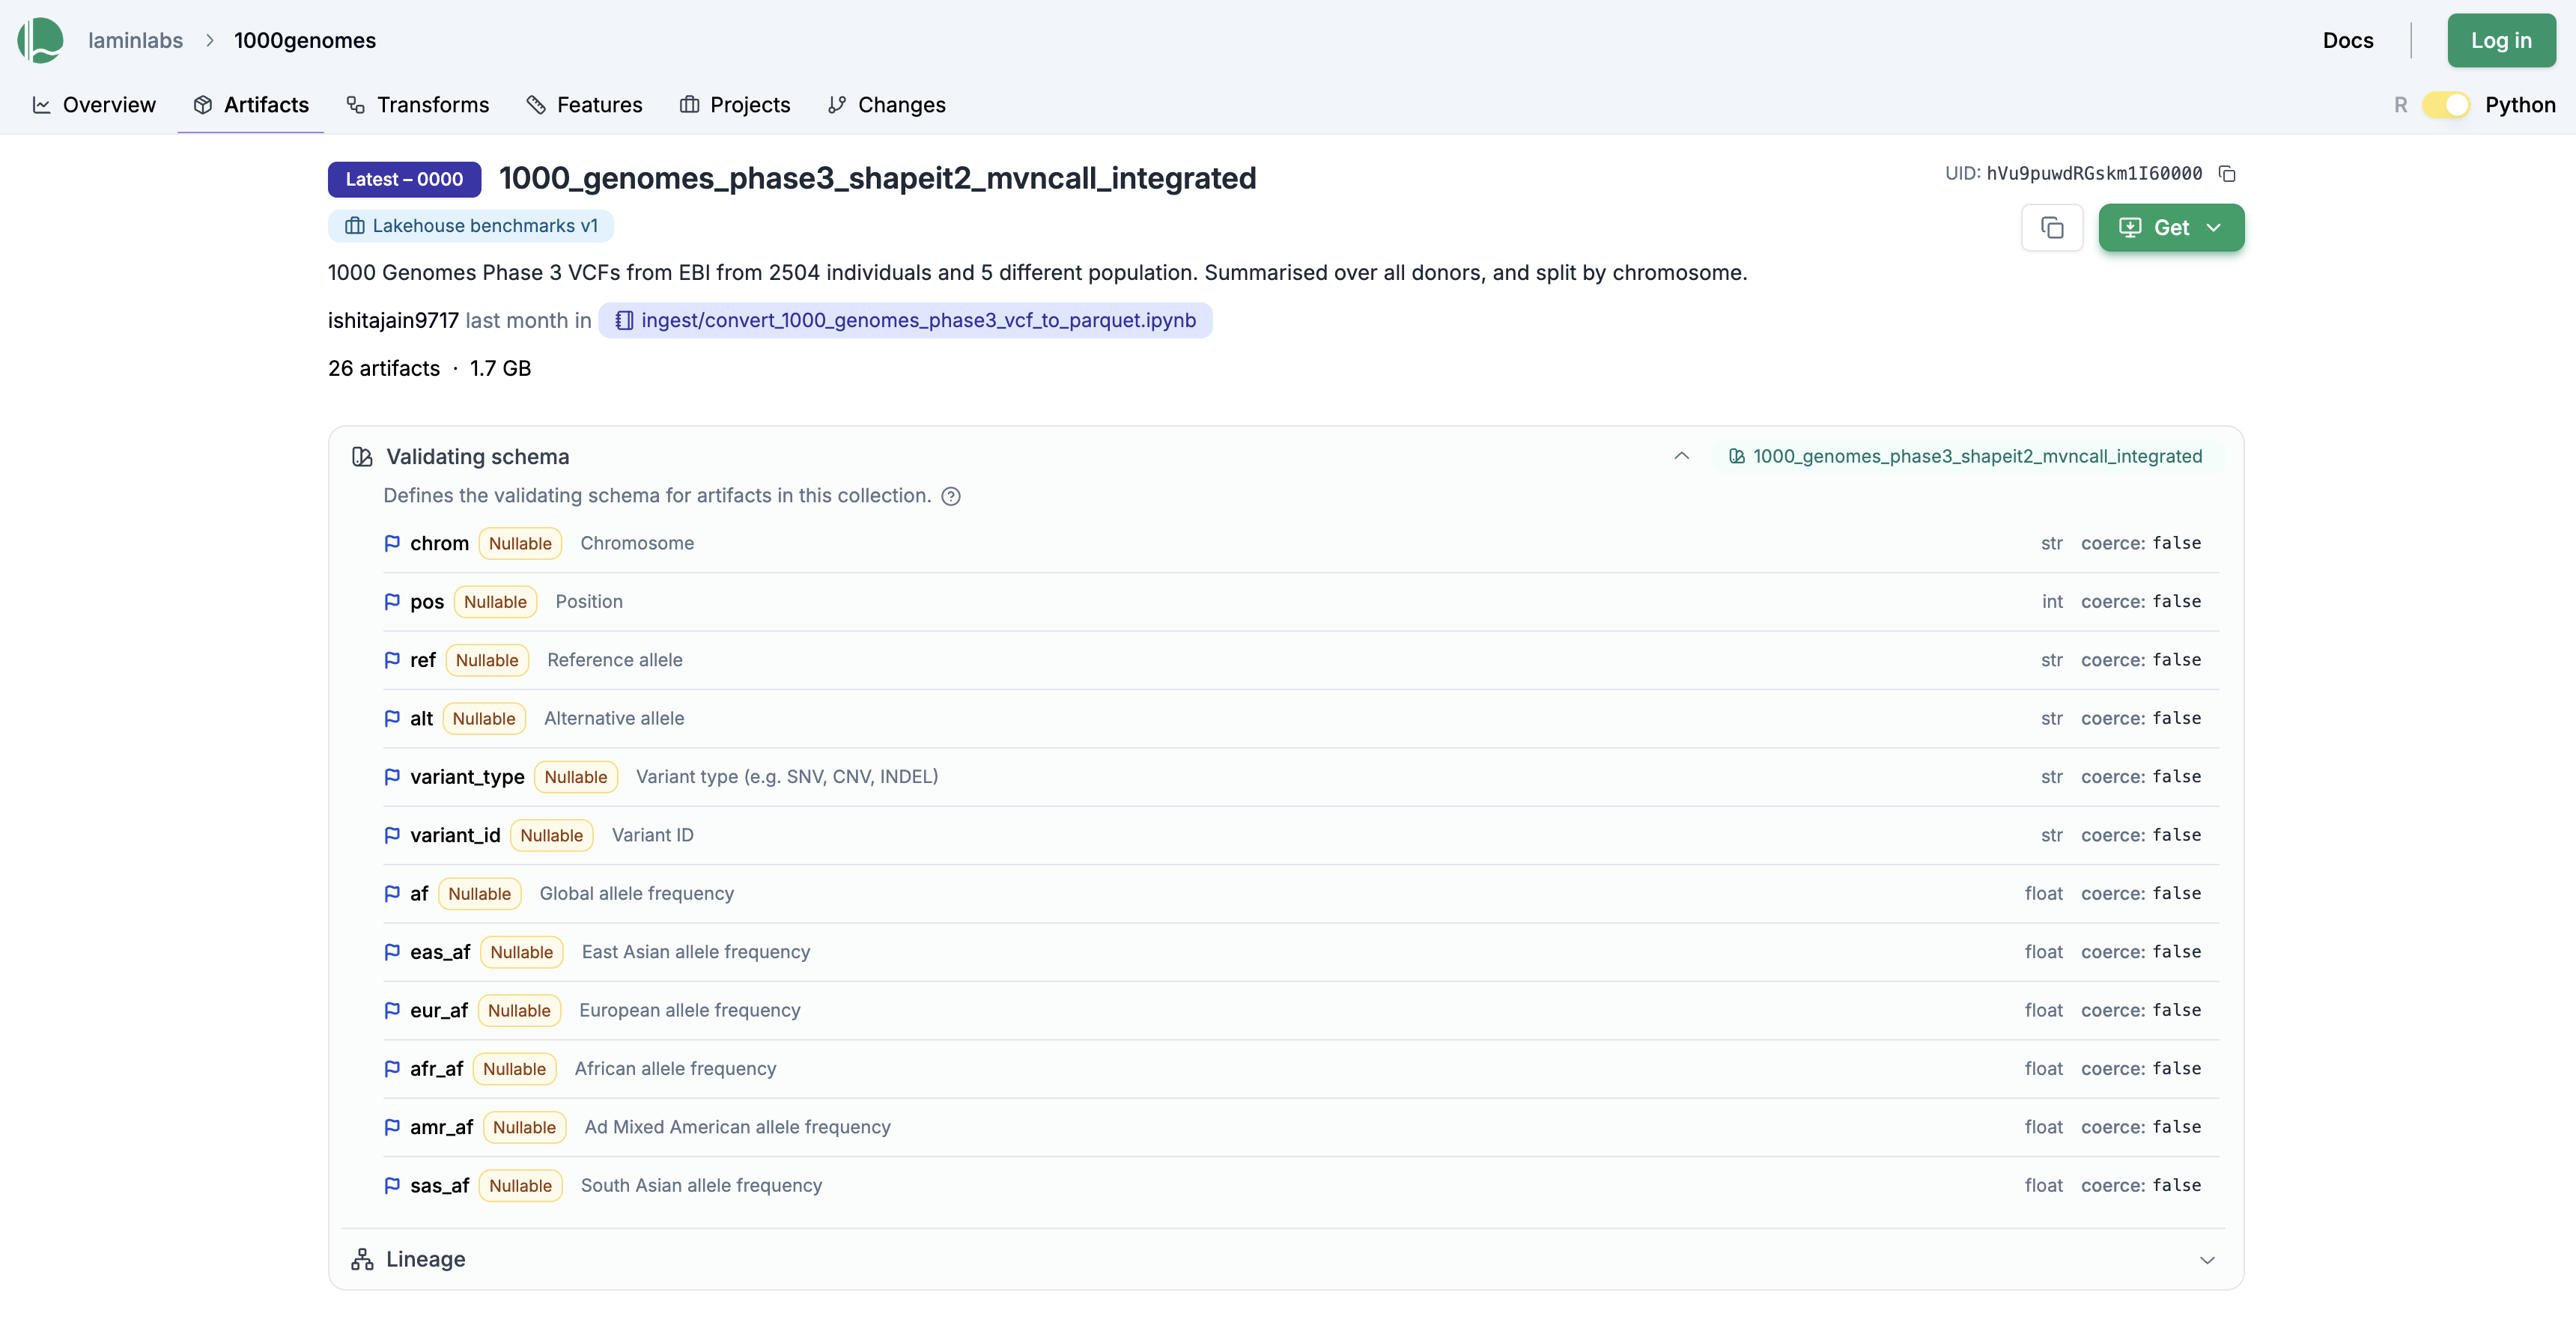Click the 'Global allele frequency' description
The height and width of the screenshot is (1328, 2576).
(636, 894)
